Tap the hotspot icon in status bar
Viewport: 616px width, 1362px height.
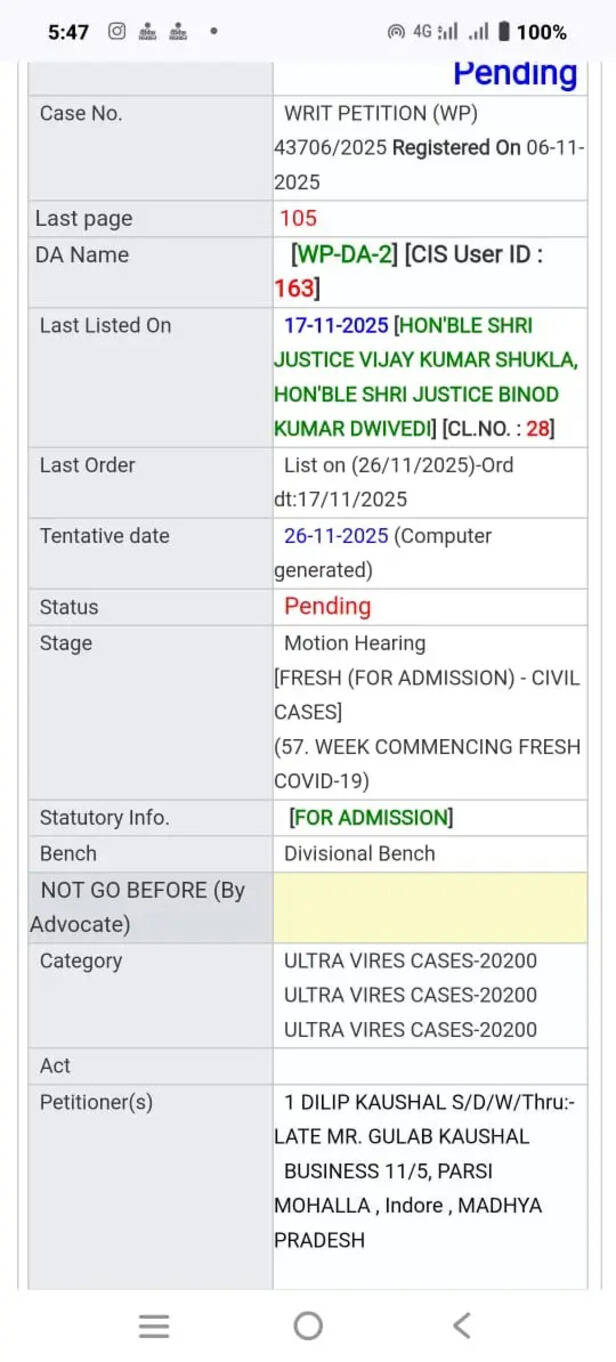click(396, 32)
